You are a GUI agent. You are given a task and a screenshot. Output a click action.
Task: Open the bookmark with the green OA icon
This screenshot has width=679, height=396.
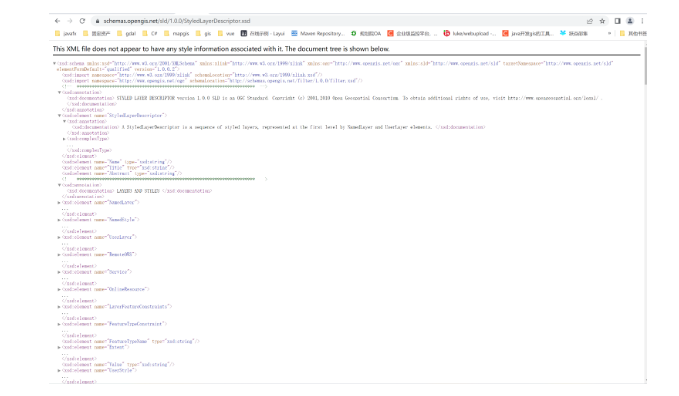pyautogui.click(x=366, y=33)
